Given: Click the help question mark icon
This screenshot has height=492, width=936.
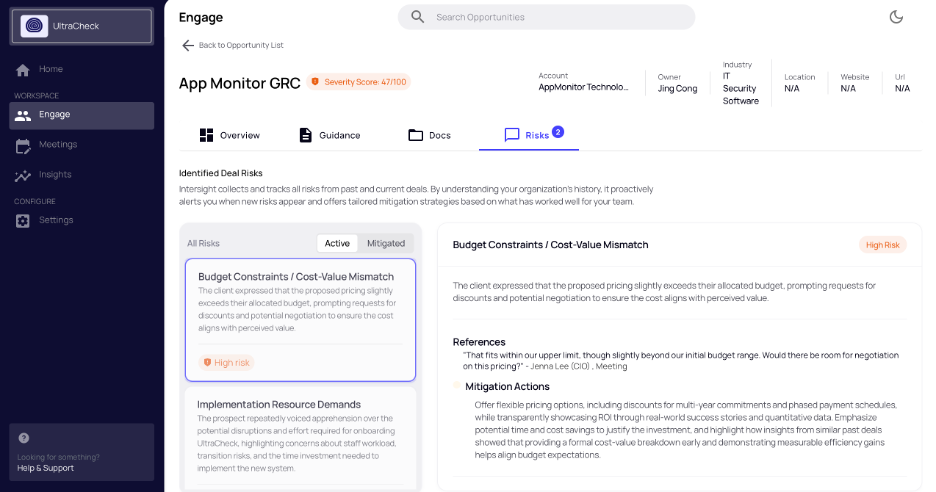Looking at the screenshot, I should pos(24,438).
